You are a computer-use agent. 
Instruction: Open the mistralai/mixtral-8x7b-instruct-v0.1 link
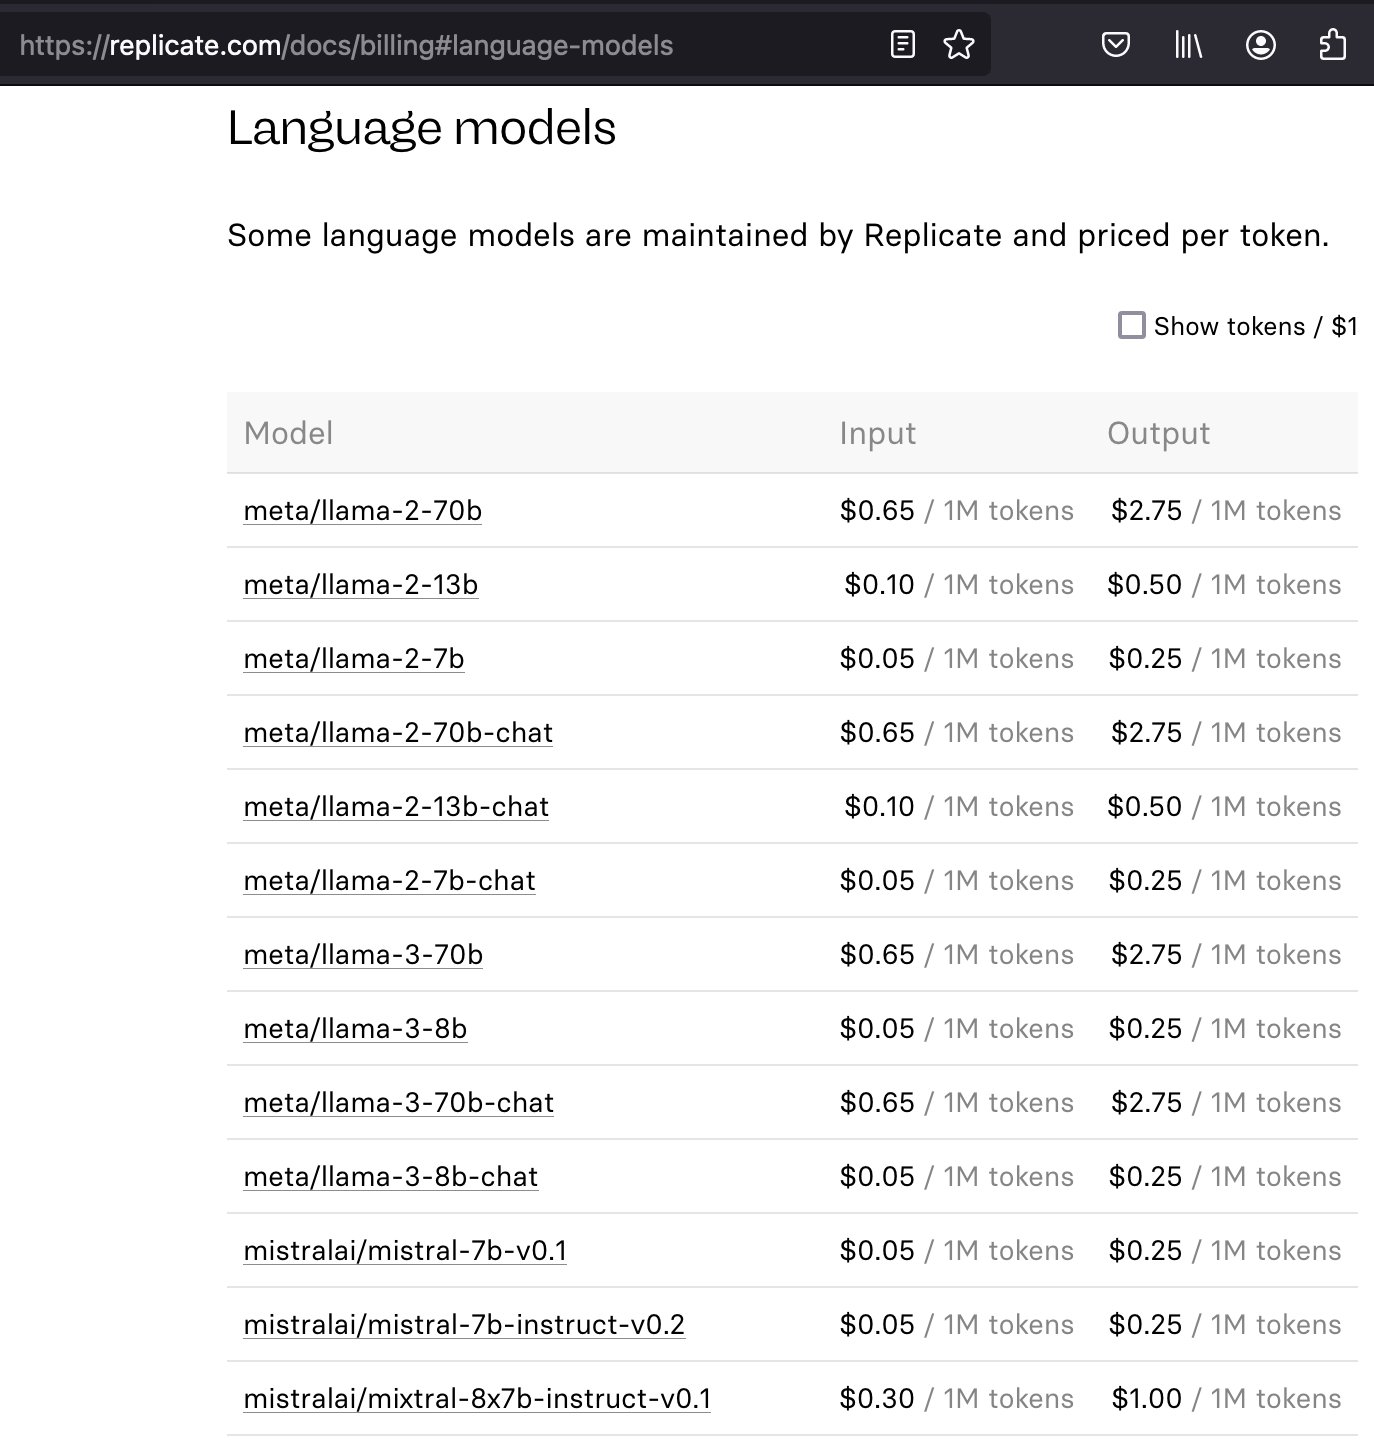tap(477, 1399)
